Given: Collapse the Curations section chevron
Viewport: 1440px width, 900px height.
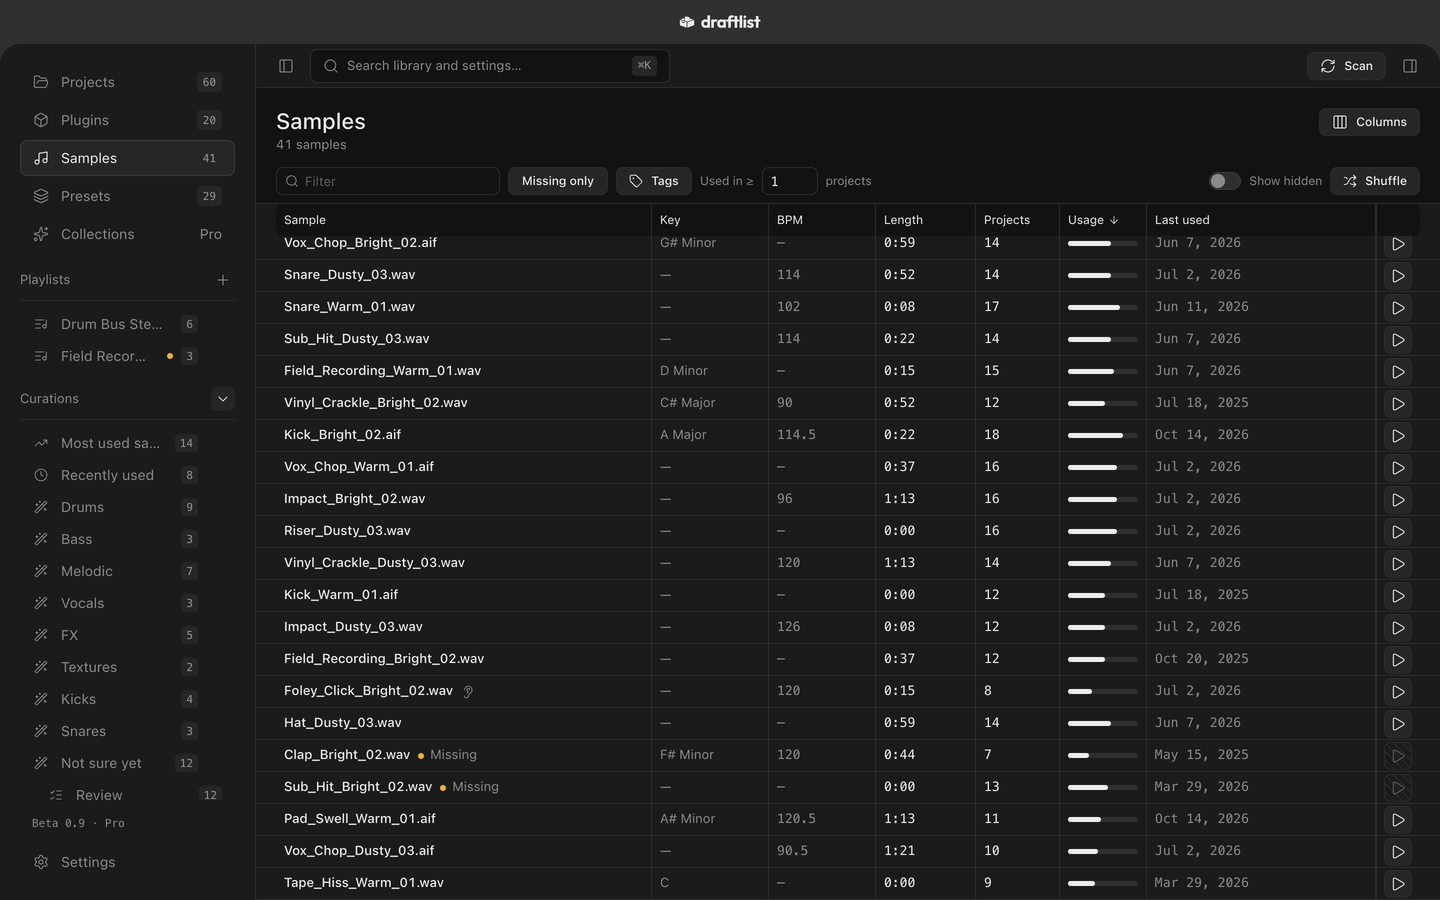Looking at the screenshot, I should [x=223, y=399].
